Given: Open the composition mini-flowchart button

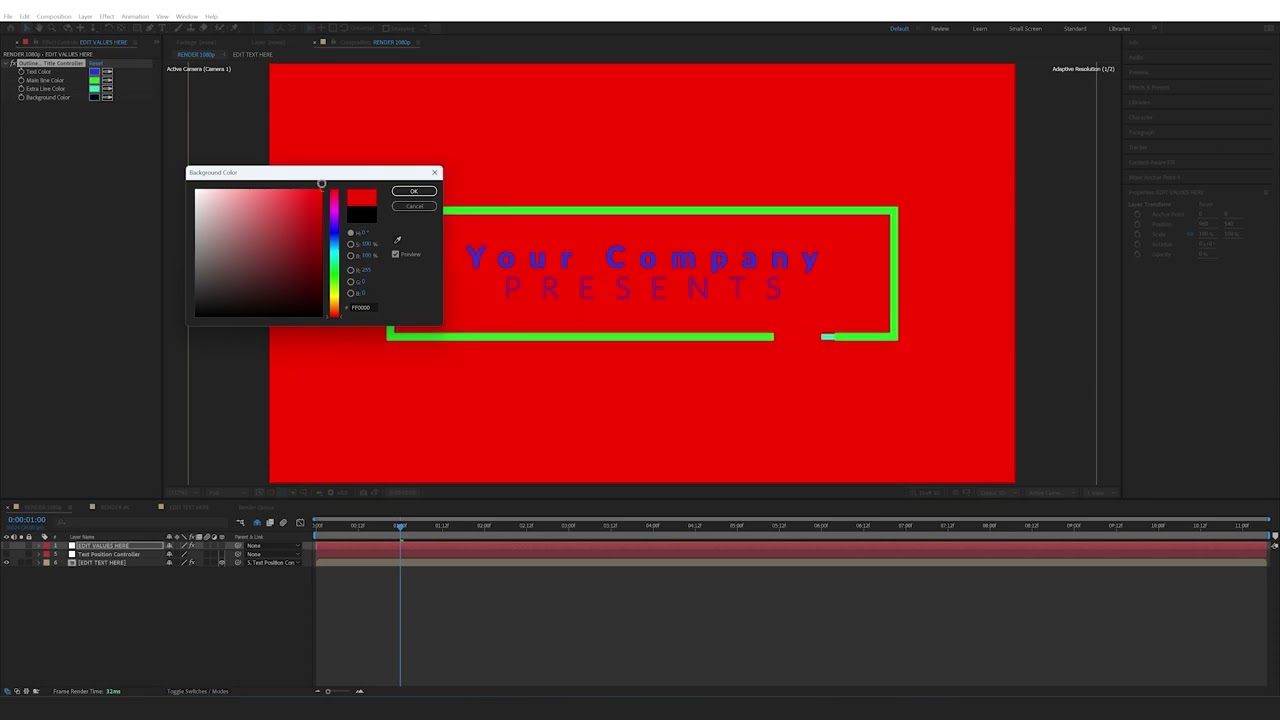Looking at the screenshot, I should [240, 523].
